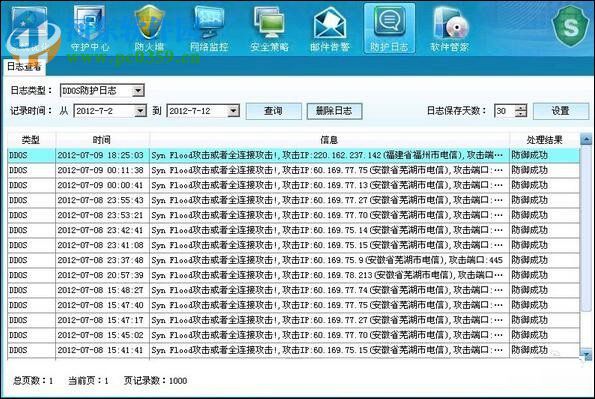Click info cell with IP 60.169.78.213
Screen dimensions: 595x399
coord(329,275)
